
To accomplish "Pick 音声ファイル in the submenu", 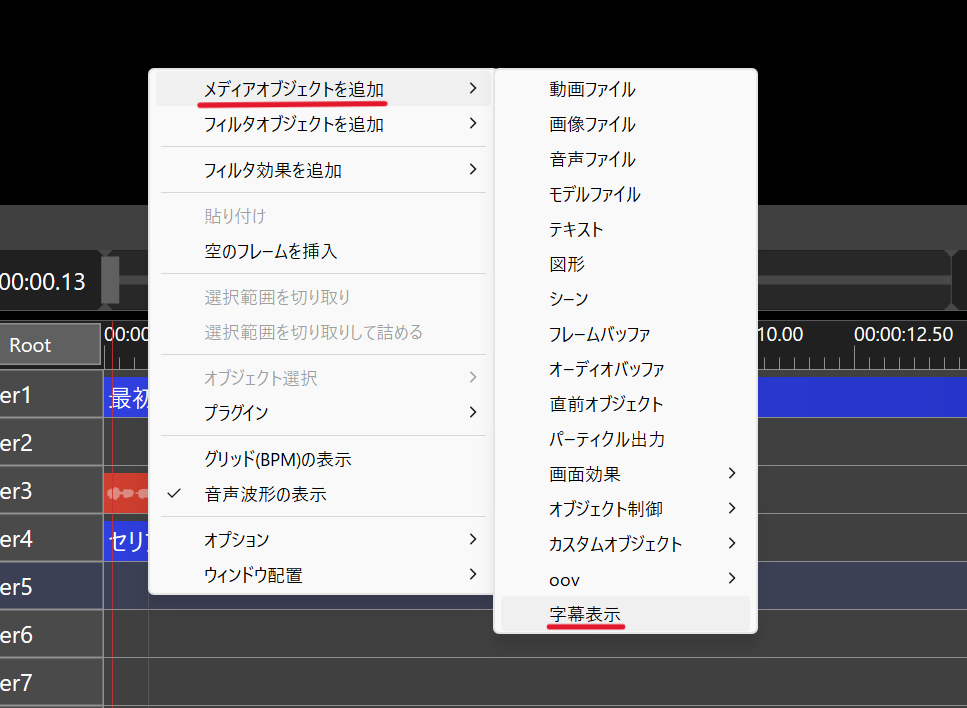I will 591,159.
